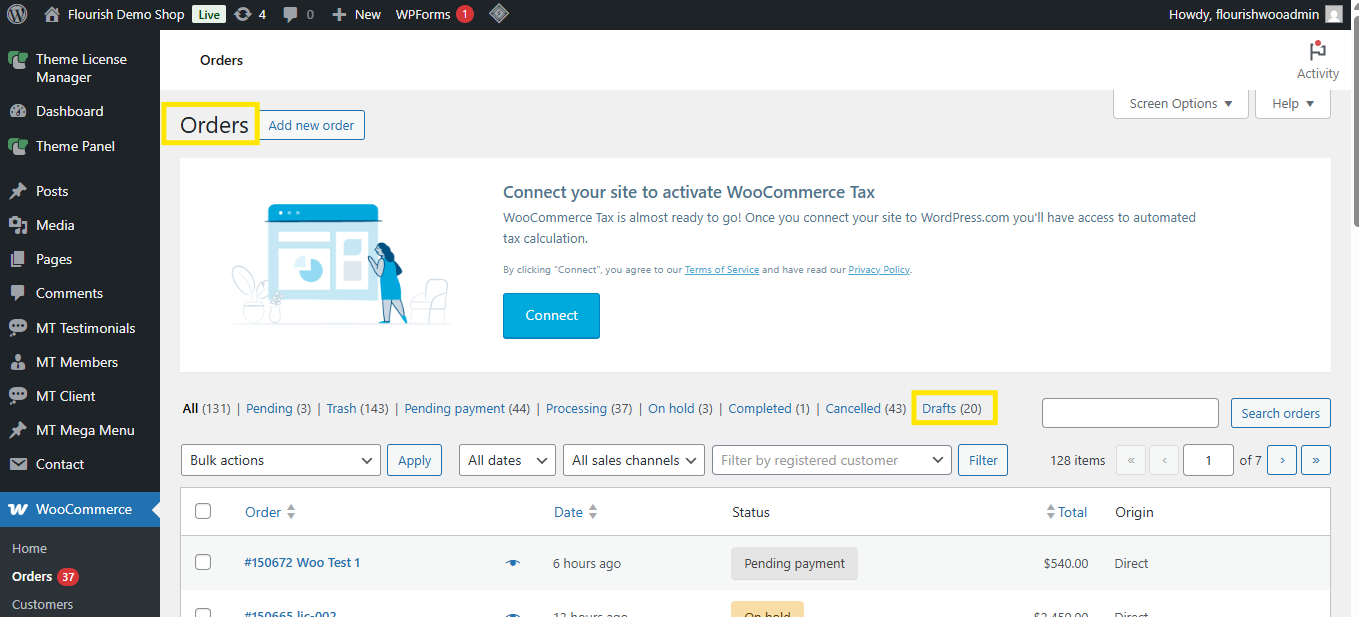1359x617 pixels.
Task: Click the plus New icon in the admin bar
Action: (x=339, y=15)
